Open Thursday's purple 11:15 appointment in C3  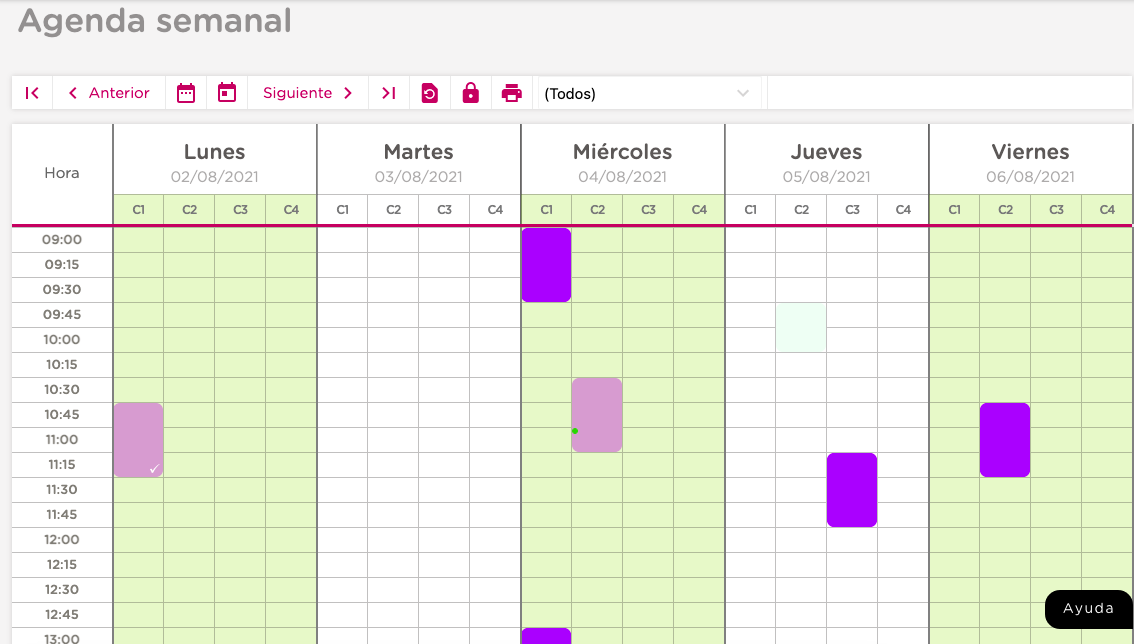pyautogui.click(x=852, y=489)
